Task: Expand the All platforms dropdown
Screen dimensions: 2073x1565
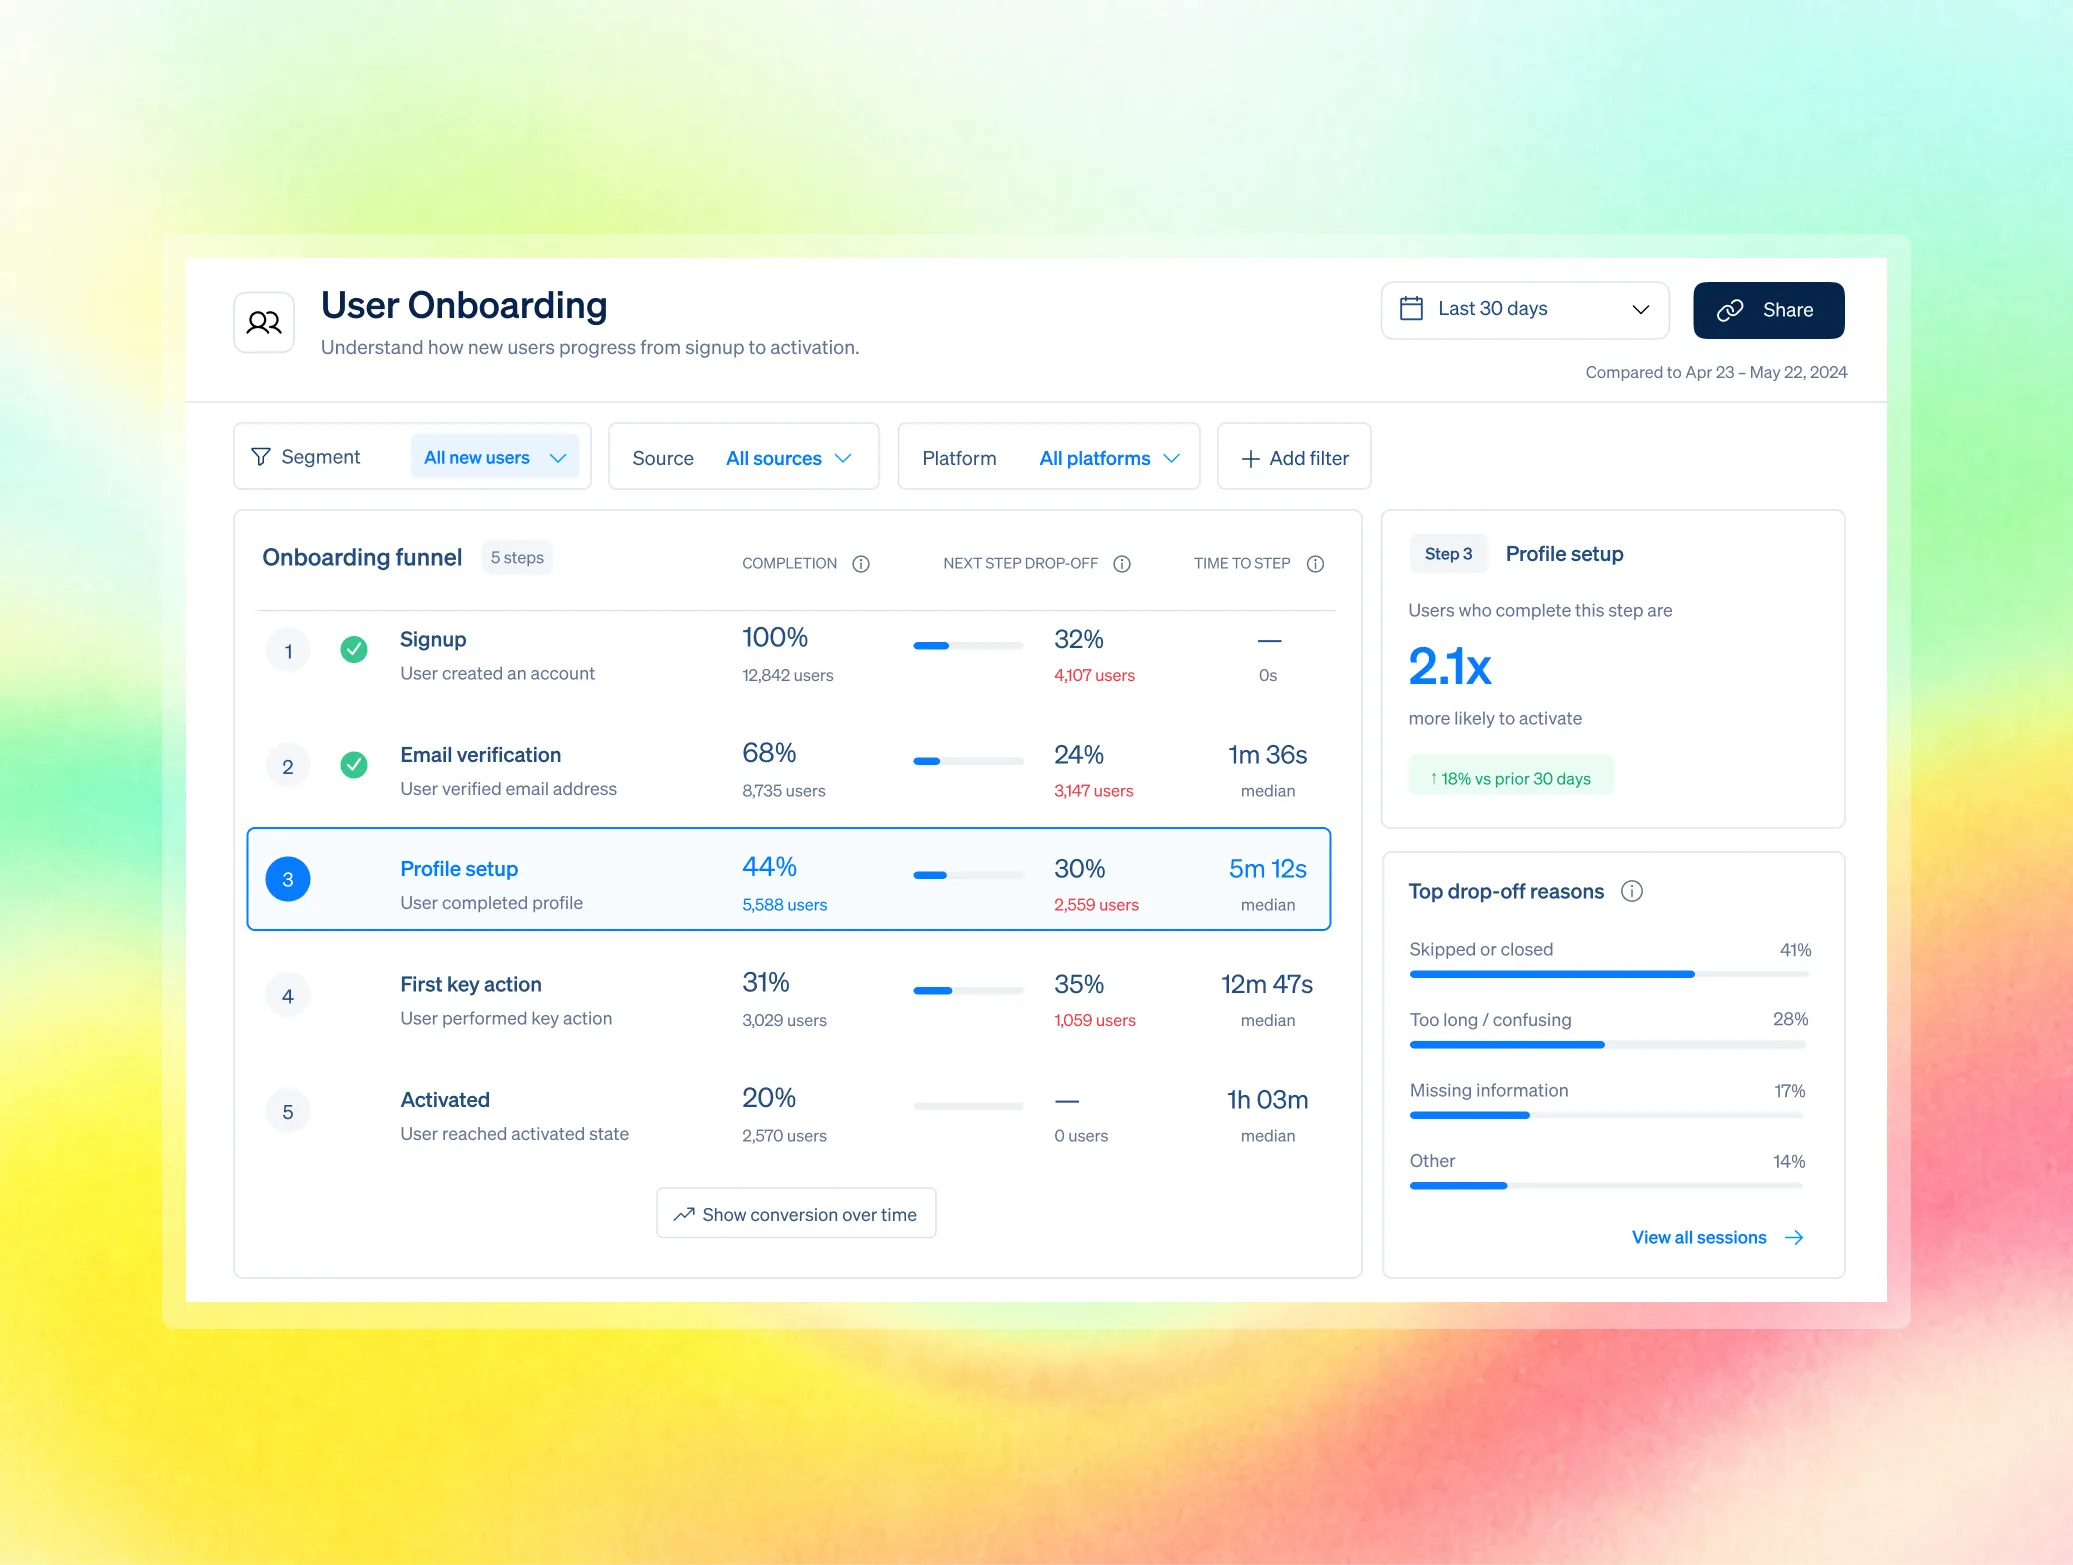Action: pos(1110,458)
